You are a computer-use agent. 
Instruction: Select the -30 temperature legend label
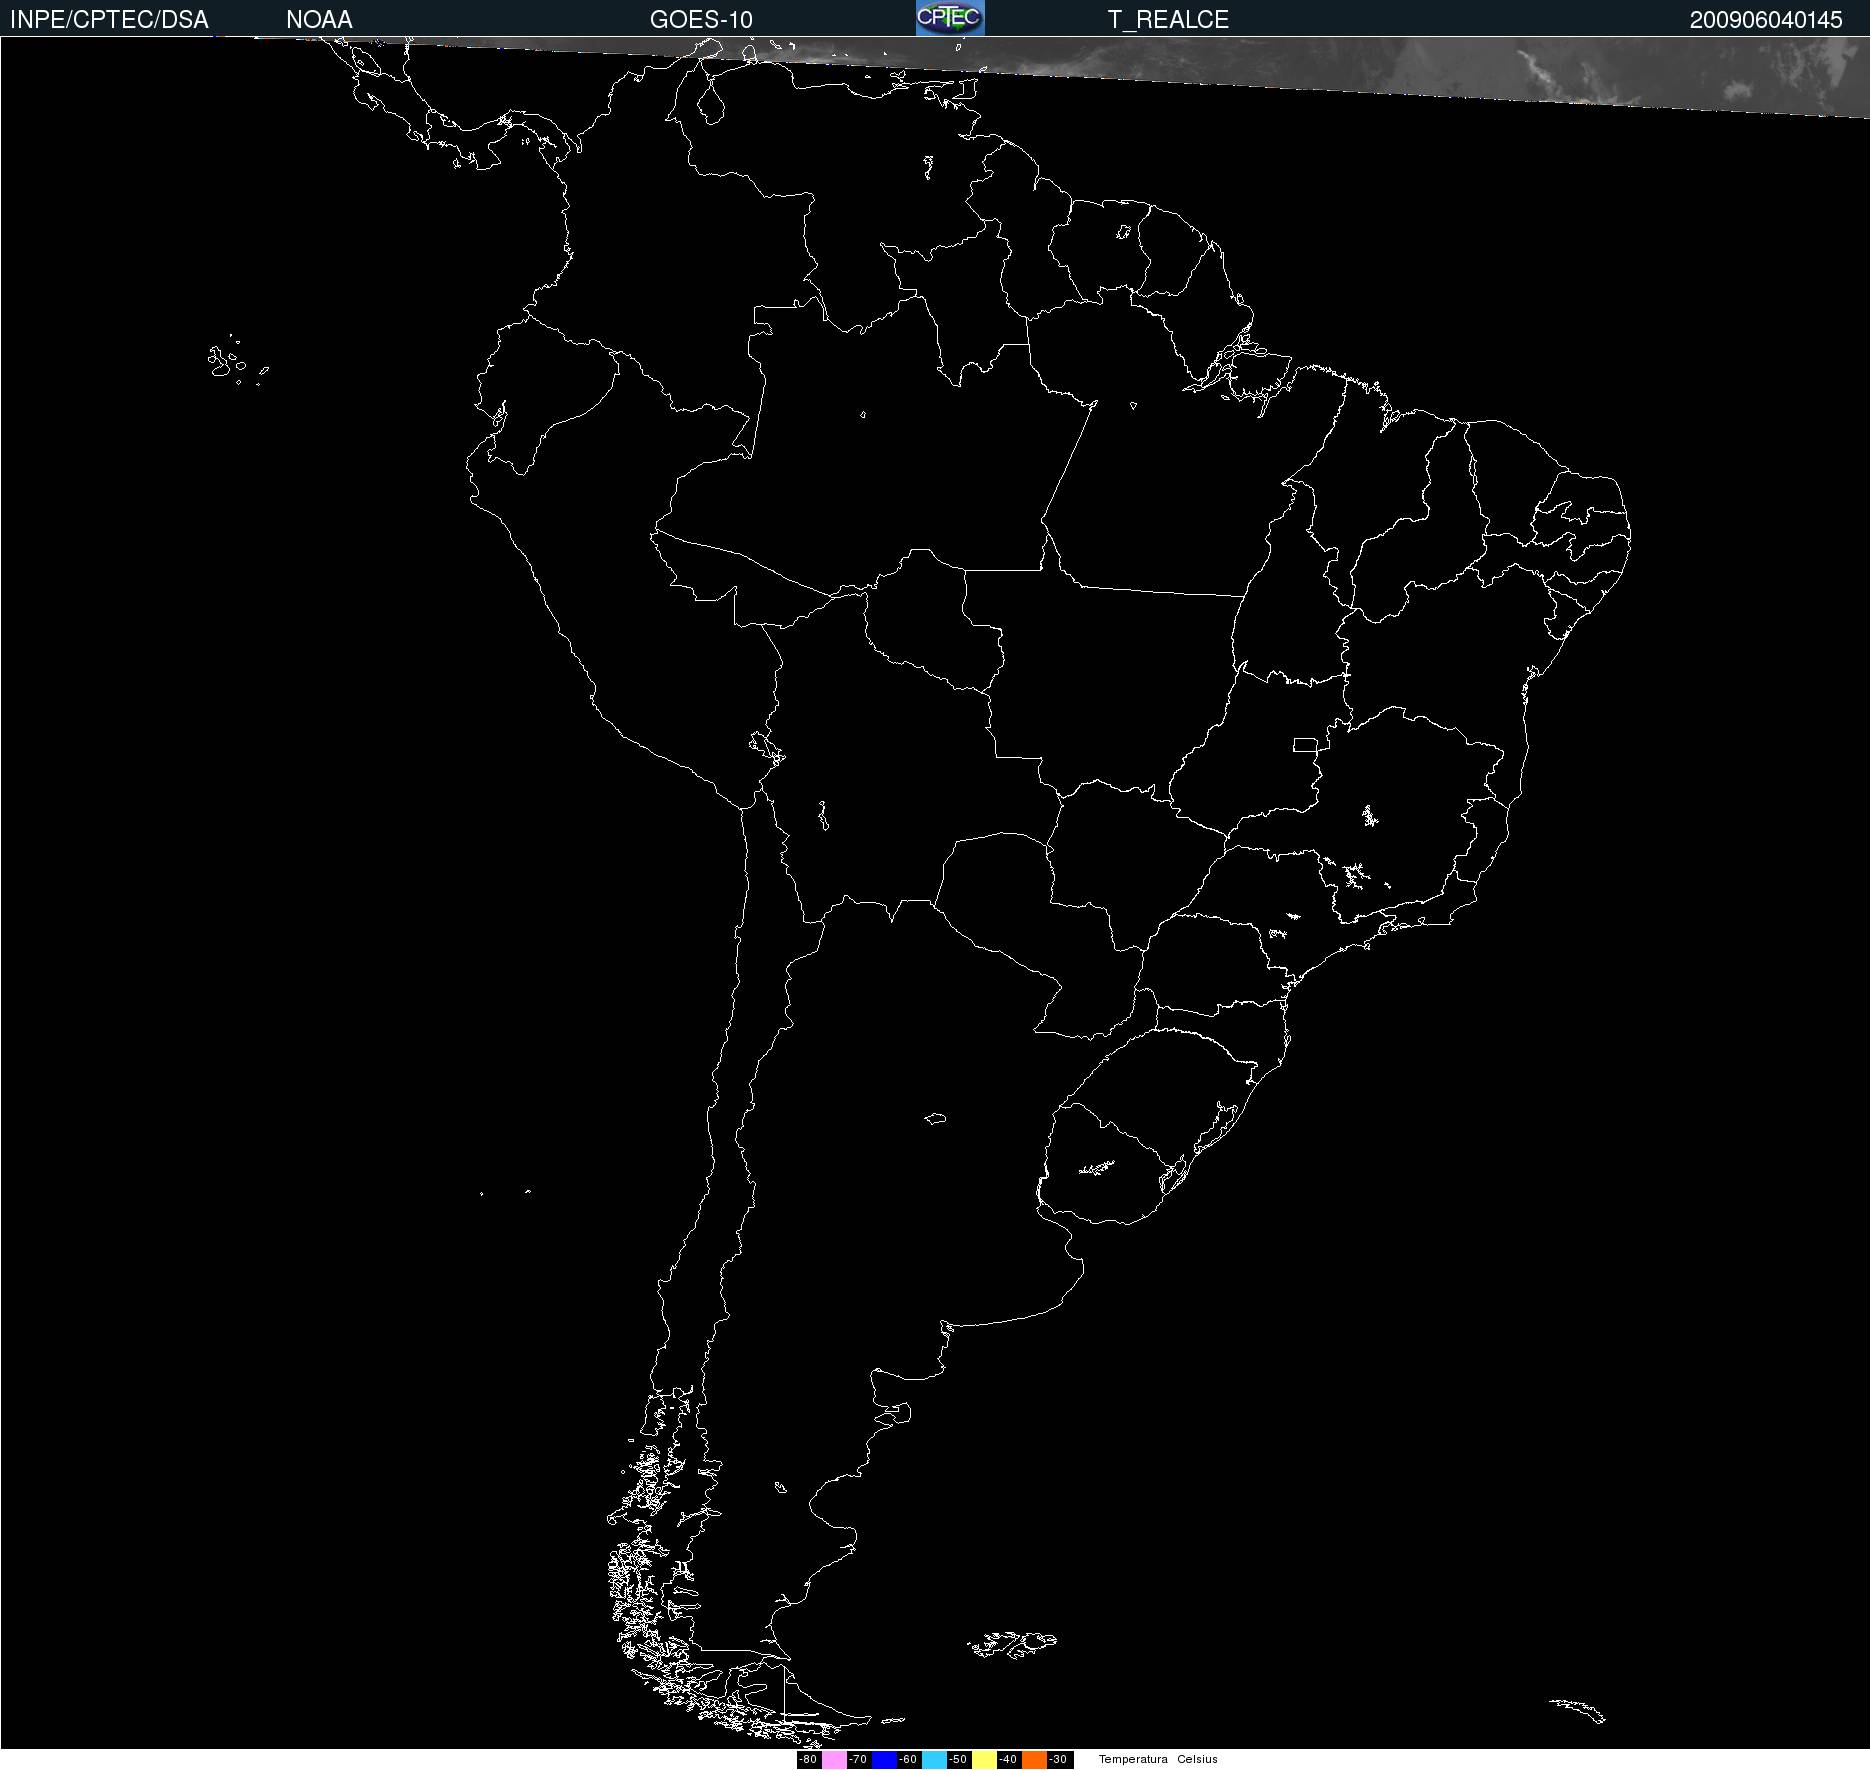click(1059, 1759)
